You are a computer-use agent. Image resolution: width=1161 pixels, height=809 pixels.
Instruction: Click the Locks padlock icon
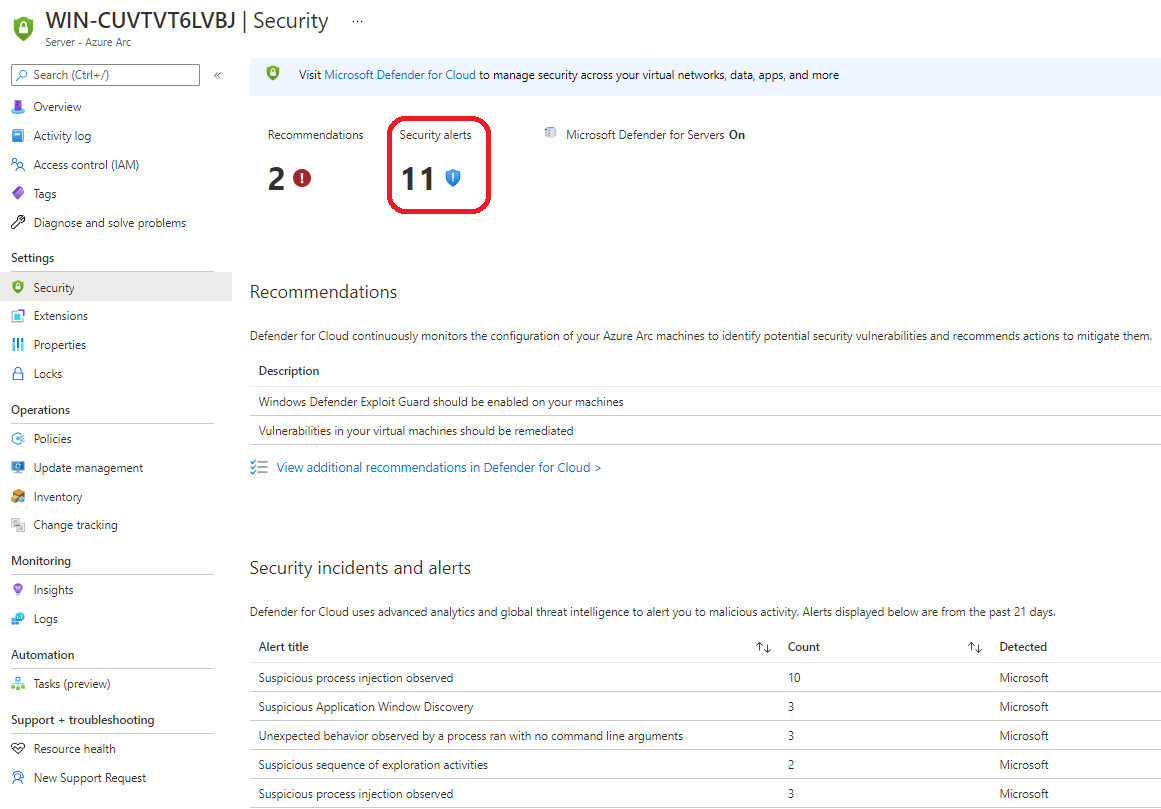pyautogui.click(x=18, y=374)
